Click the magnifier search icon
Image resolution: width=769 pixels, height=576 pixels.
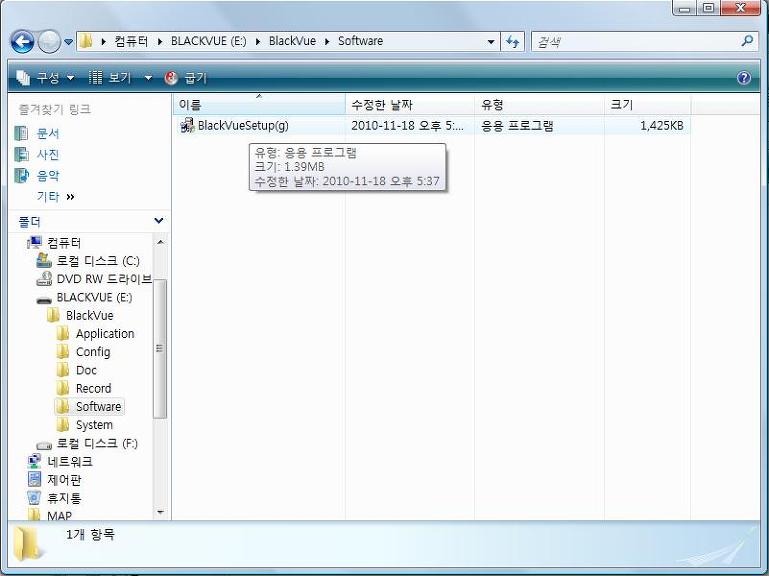pos(747,41)
